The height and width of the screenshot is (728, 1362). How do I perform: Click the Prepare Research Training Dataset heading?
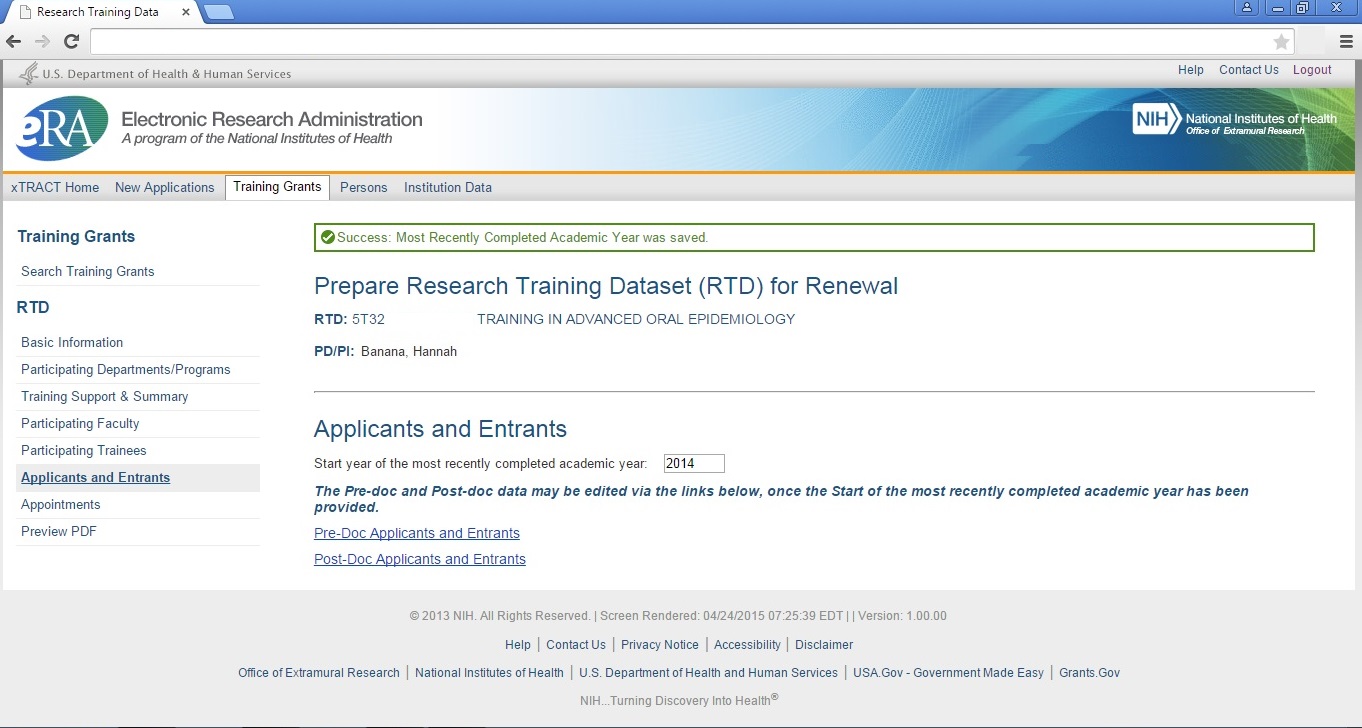tap(606, 286)
